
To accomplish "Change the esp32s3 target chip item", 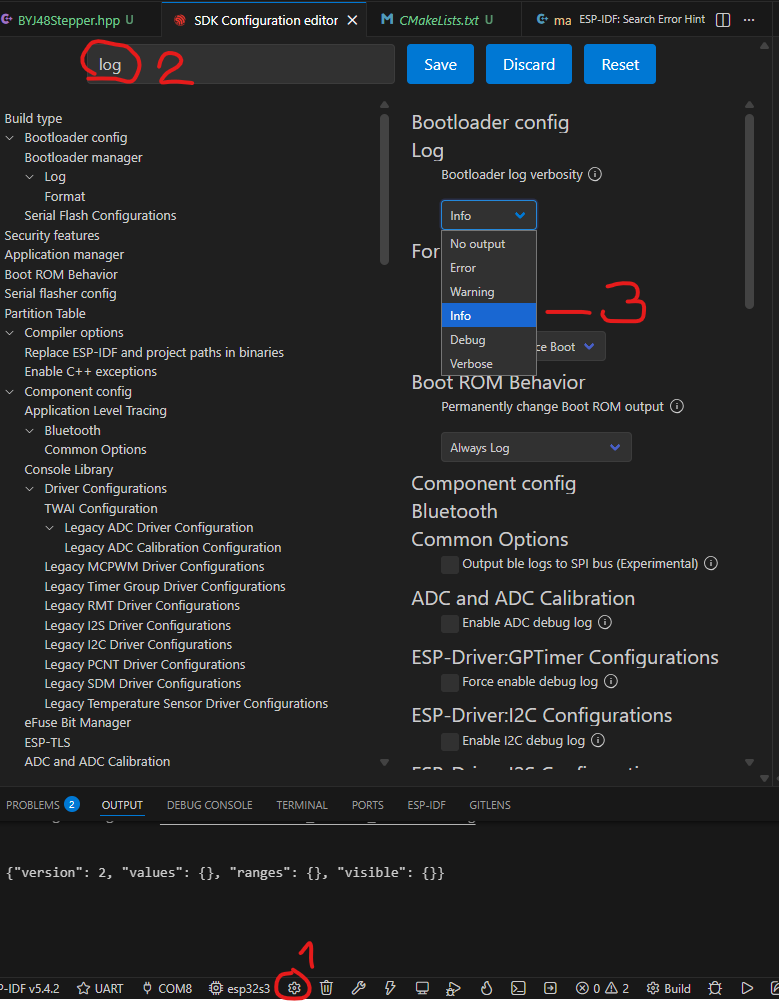I will coord(240,989).
